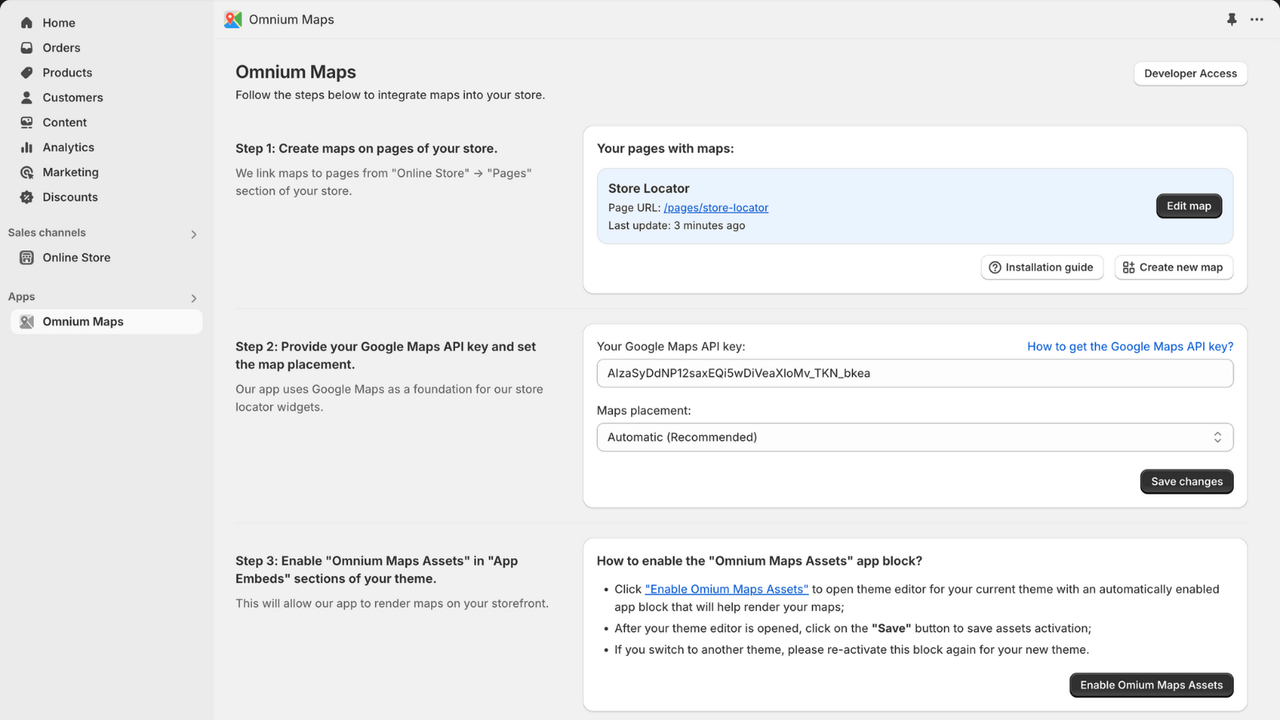The height and width of the screenshot is (720, 1280).
Task: Click the Developer Access button
Action: (x=1190, y=74)
